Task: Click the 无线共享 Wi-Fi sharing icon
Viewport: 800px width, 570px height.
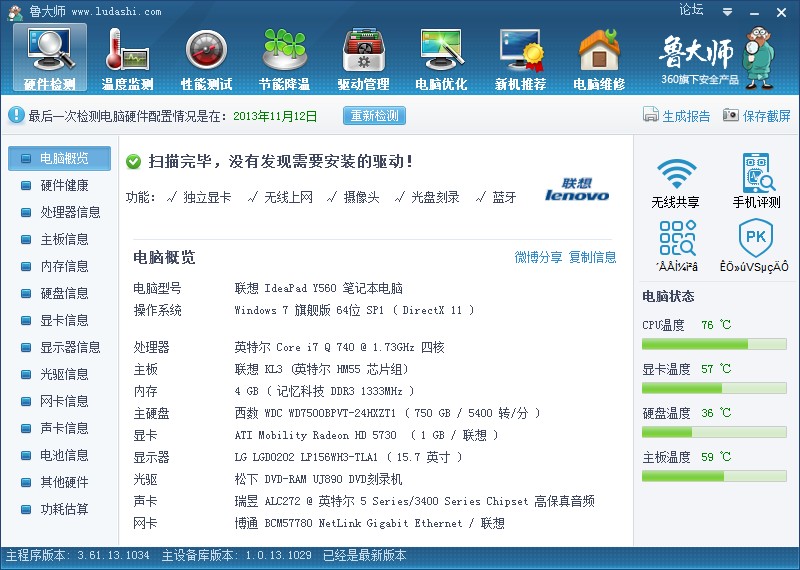Action: [676, 181]
